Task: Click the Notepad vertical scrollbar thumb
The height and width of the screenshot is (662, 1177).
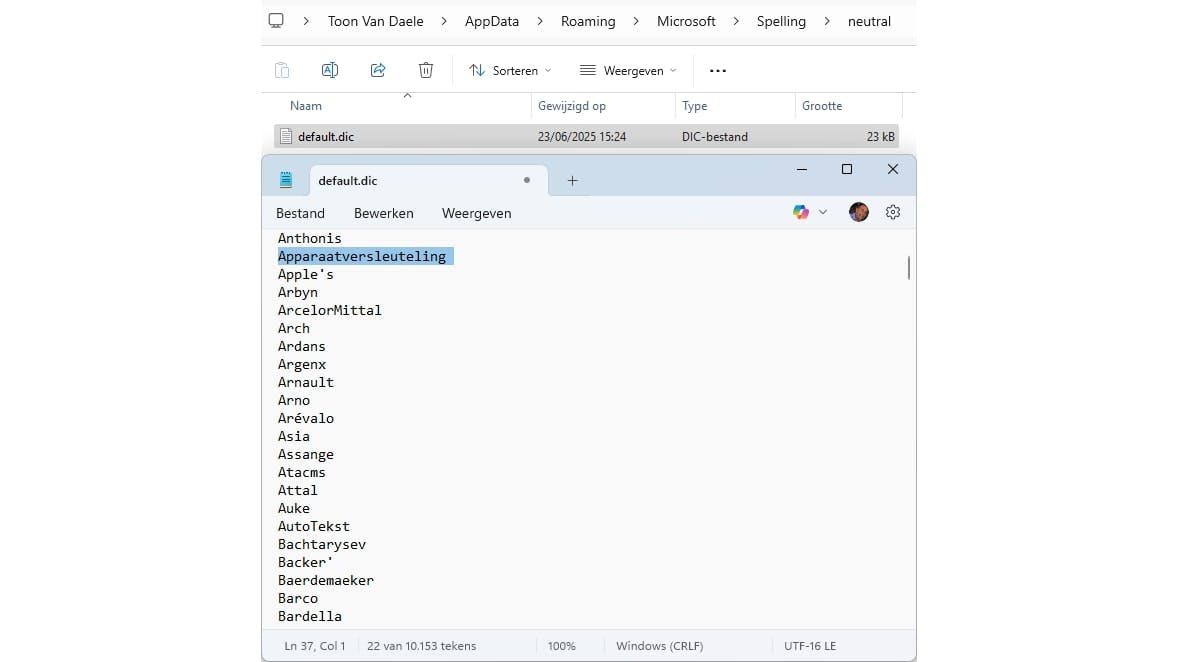Action: (x=908, y=268)
